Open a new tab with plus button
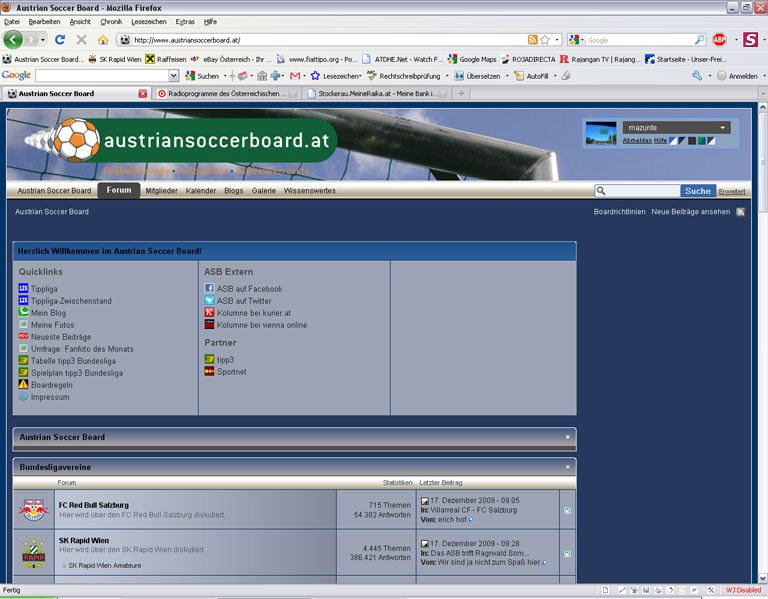This screenshot has height=599, width=768. click(461, 94)
